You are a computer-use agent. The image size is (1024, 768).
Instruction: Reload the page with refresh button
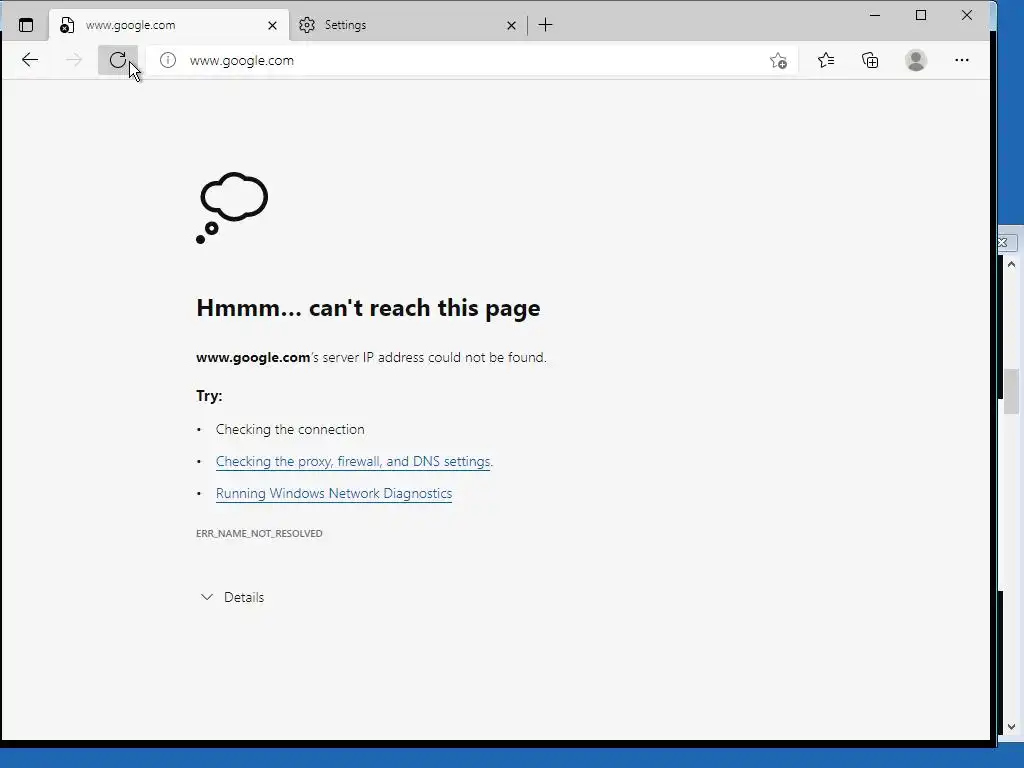118,60
